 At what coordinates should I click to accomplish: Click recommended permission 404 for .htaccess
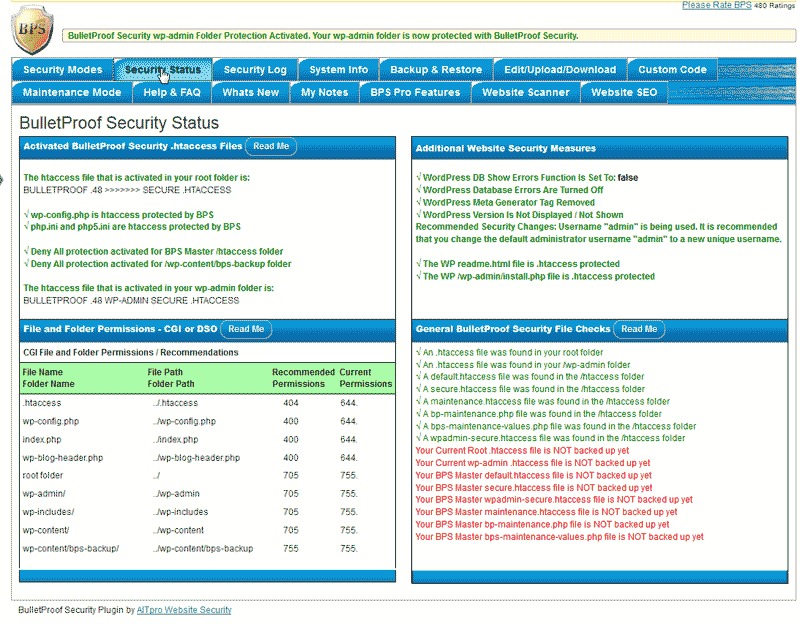(291, 403)
